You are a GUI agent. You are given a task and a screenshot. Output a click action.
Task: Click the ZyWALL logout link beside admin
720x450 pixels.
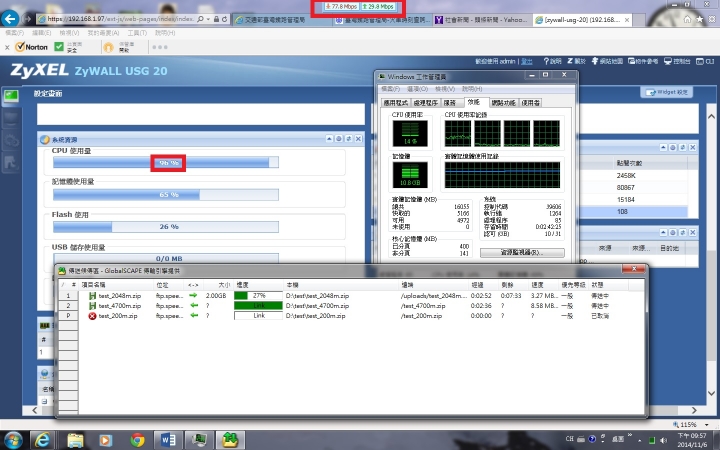(x=527, y=61)
